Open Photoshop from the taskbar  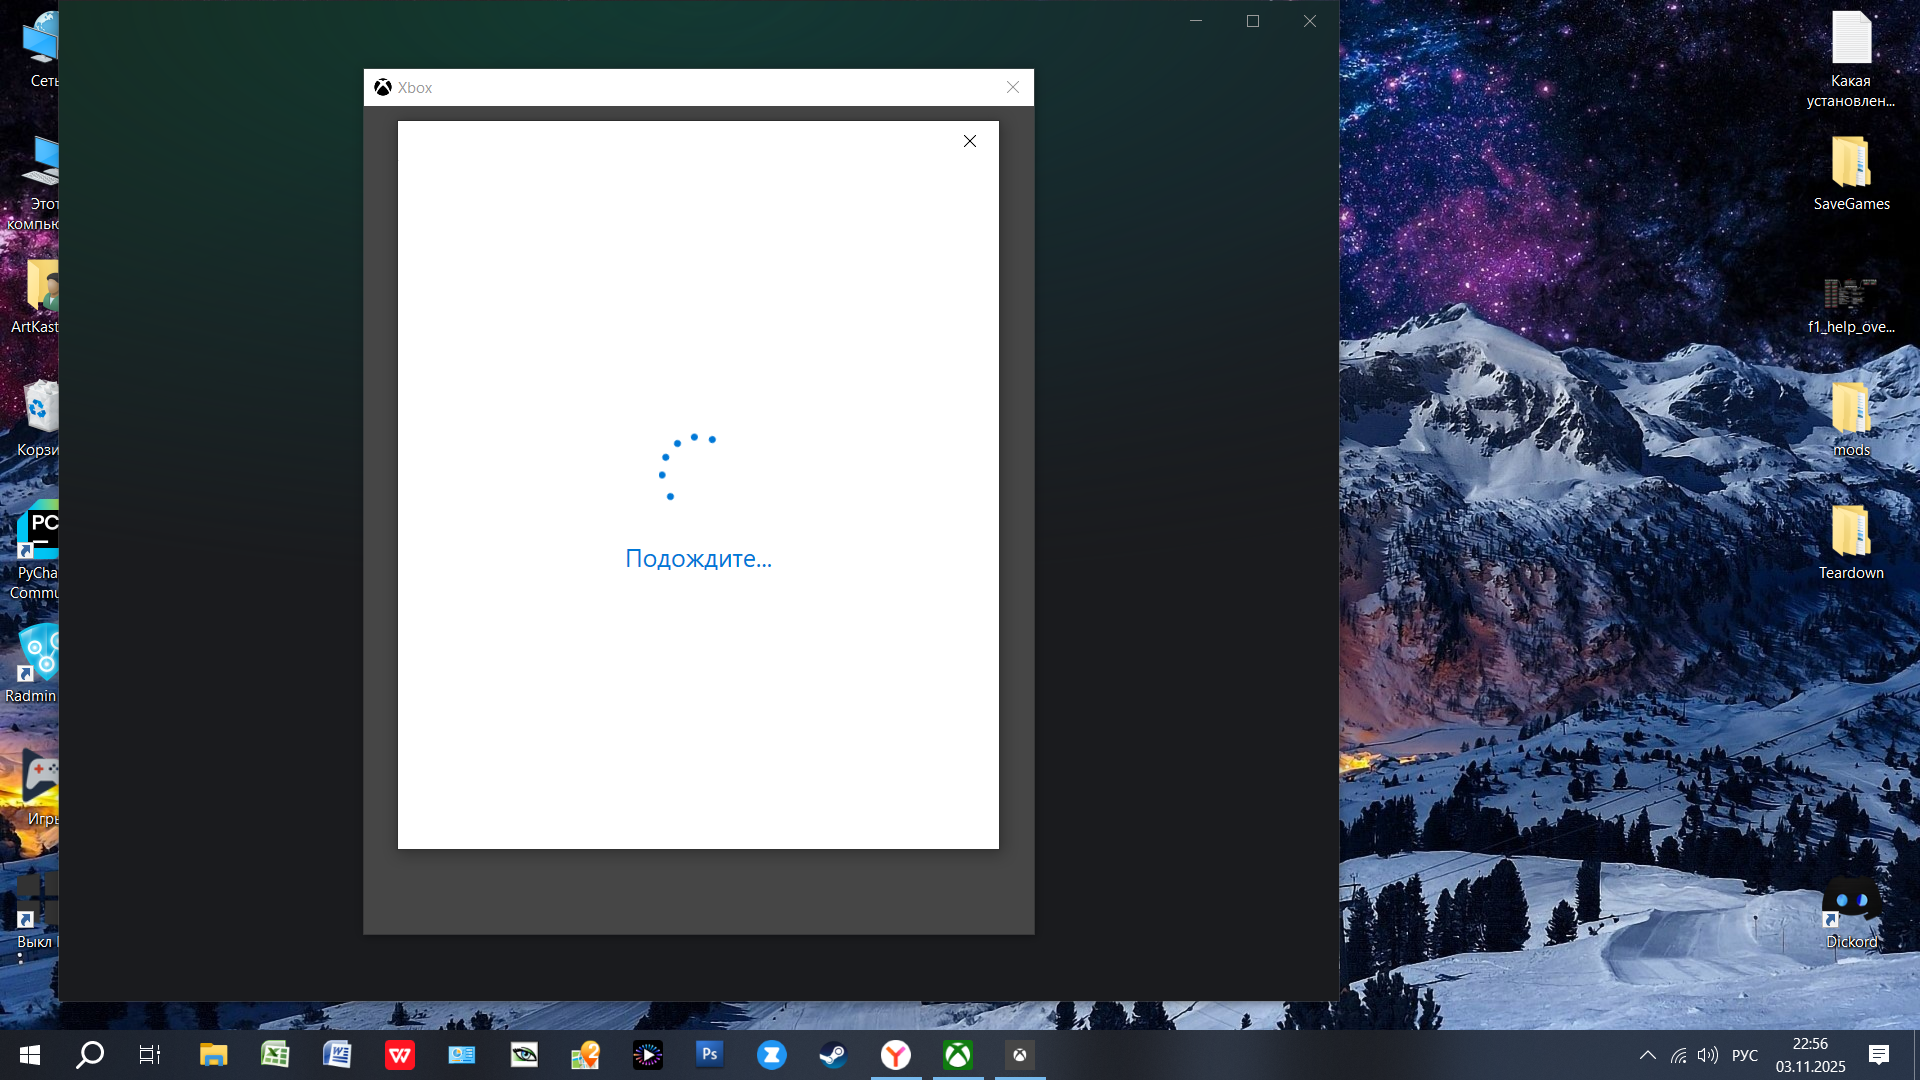(x=709, y=1054)
